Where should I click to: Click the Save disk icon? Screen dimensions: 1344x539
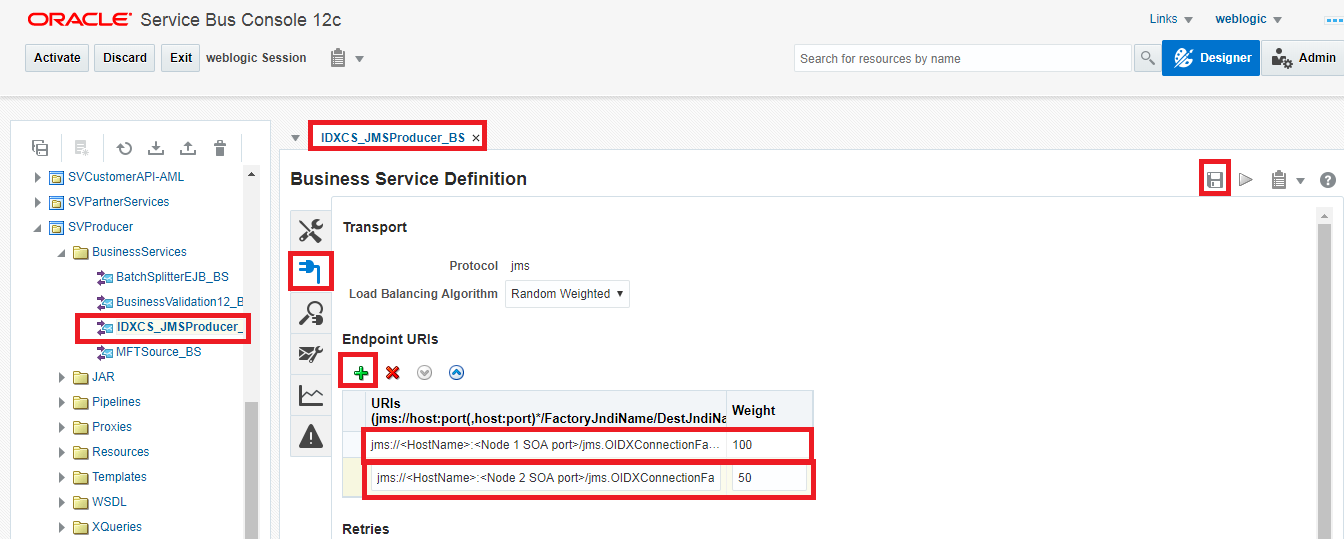tap(1215, 180)
